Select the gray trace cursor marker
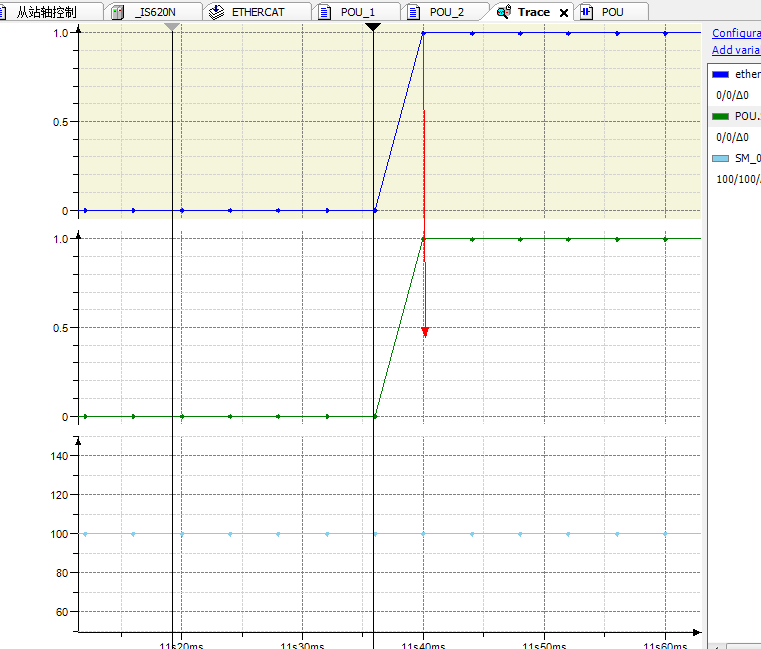This screenshot has height=649, width=761. pos(172,27)
